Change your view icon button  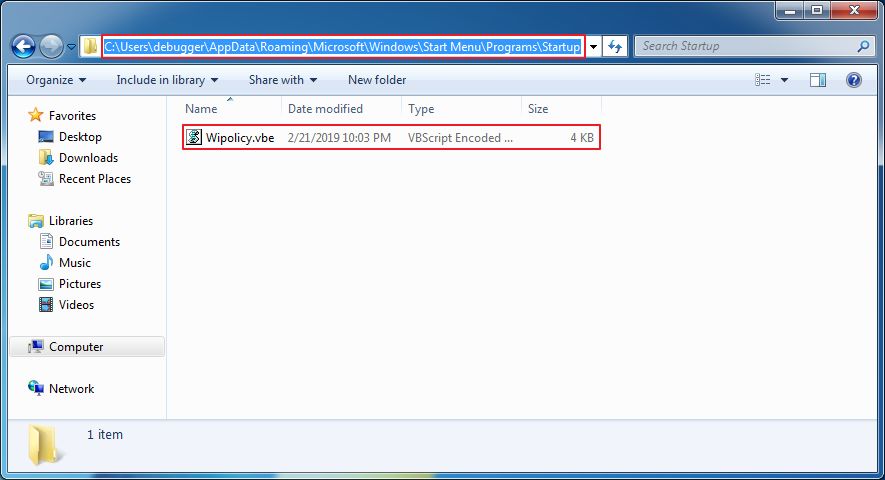tap(763, 80)
